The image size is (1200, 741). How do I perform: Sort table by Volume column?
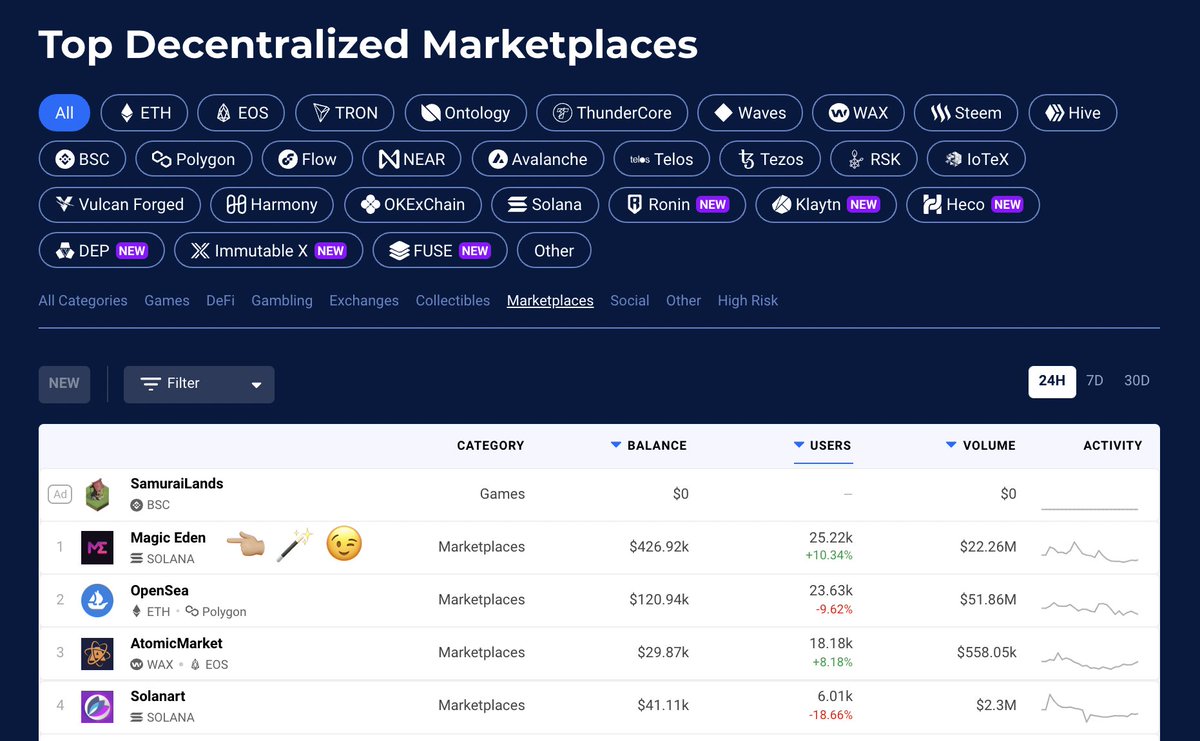(x=981, y=445)
